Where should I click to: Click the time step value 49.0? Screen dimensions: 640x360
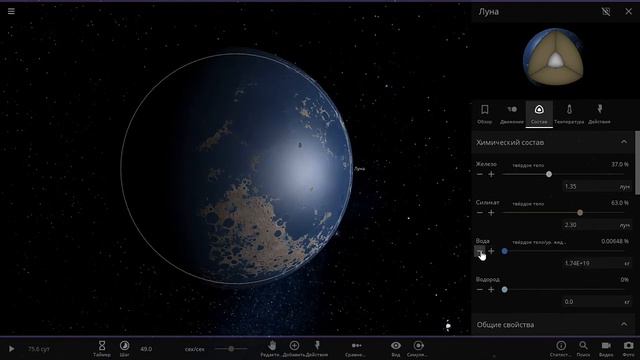click(146, 349)
